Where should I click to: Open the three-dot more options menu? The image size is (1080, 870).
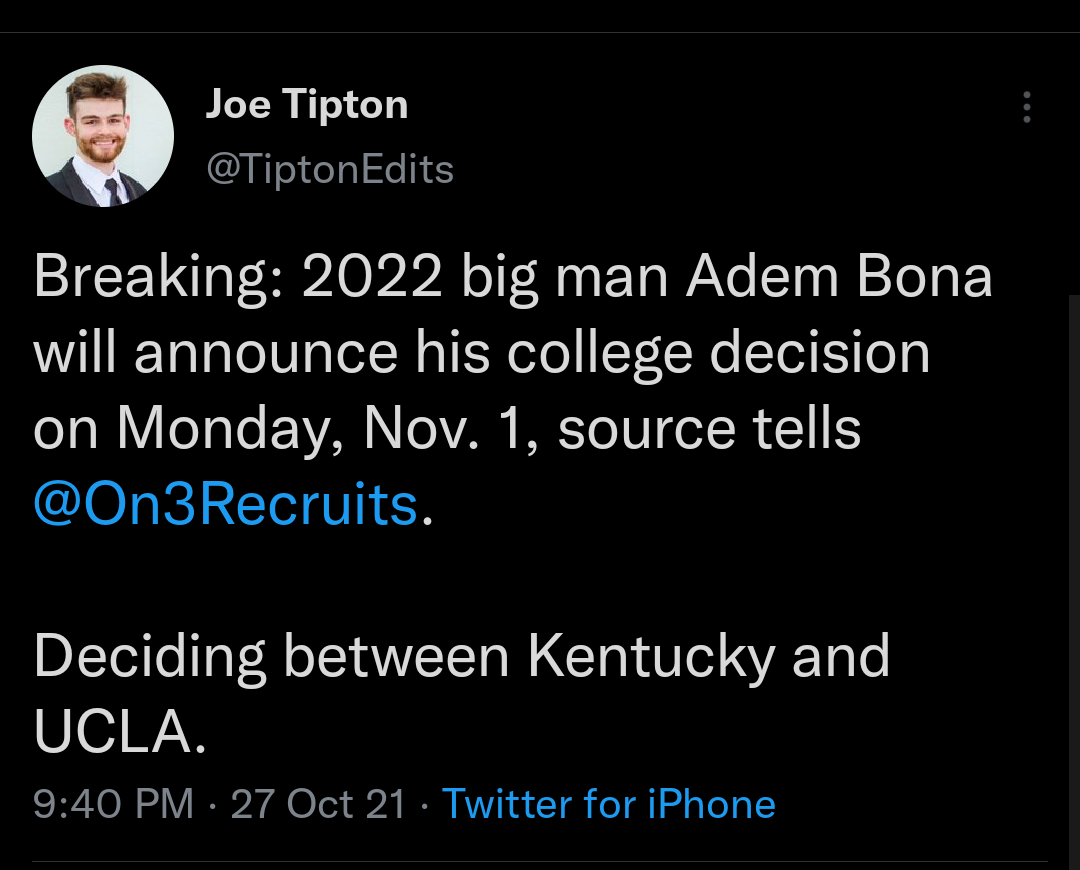click(x=1026, y=107)
